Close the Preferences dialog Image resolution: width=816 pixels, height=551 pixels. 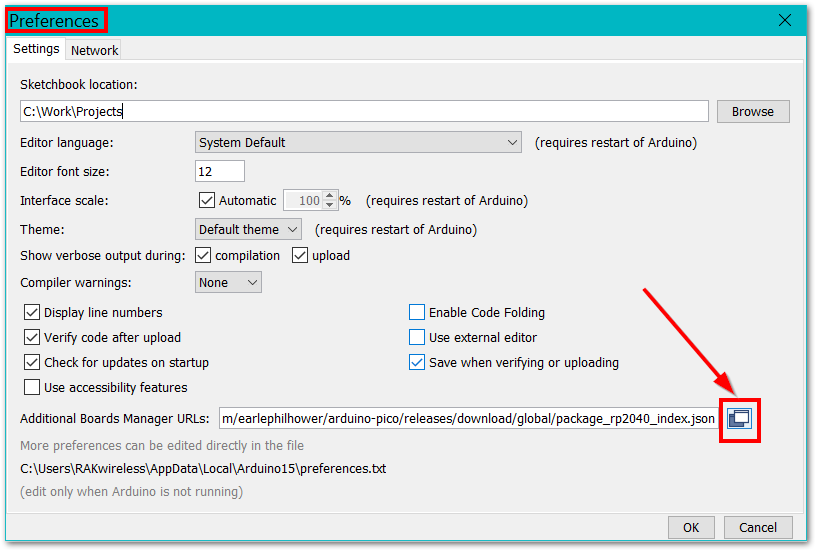(785, 20)
